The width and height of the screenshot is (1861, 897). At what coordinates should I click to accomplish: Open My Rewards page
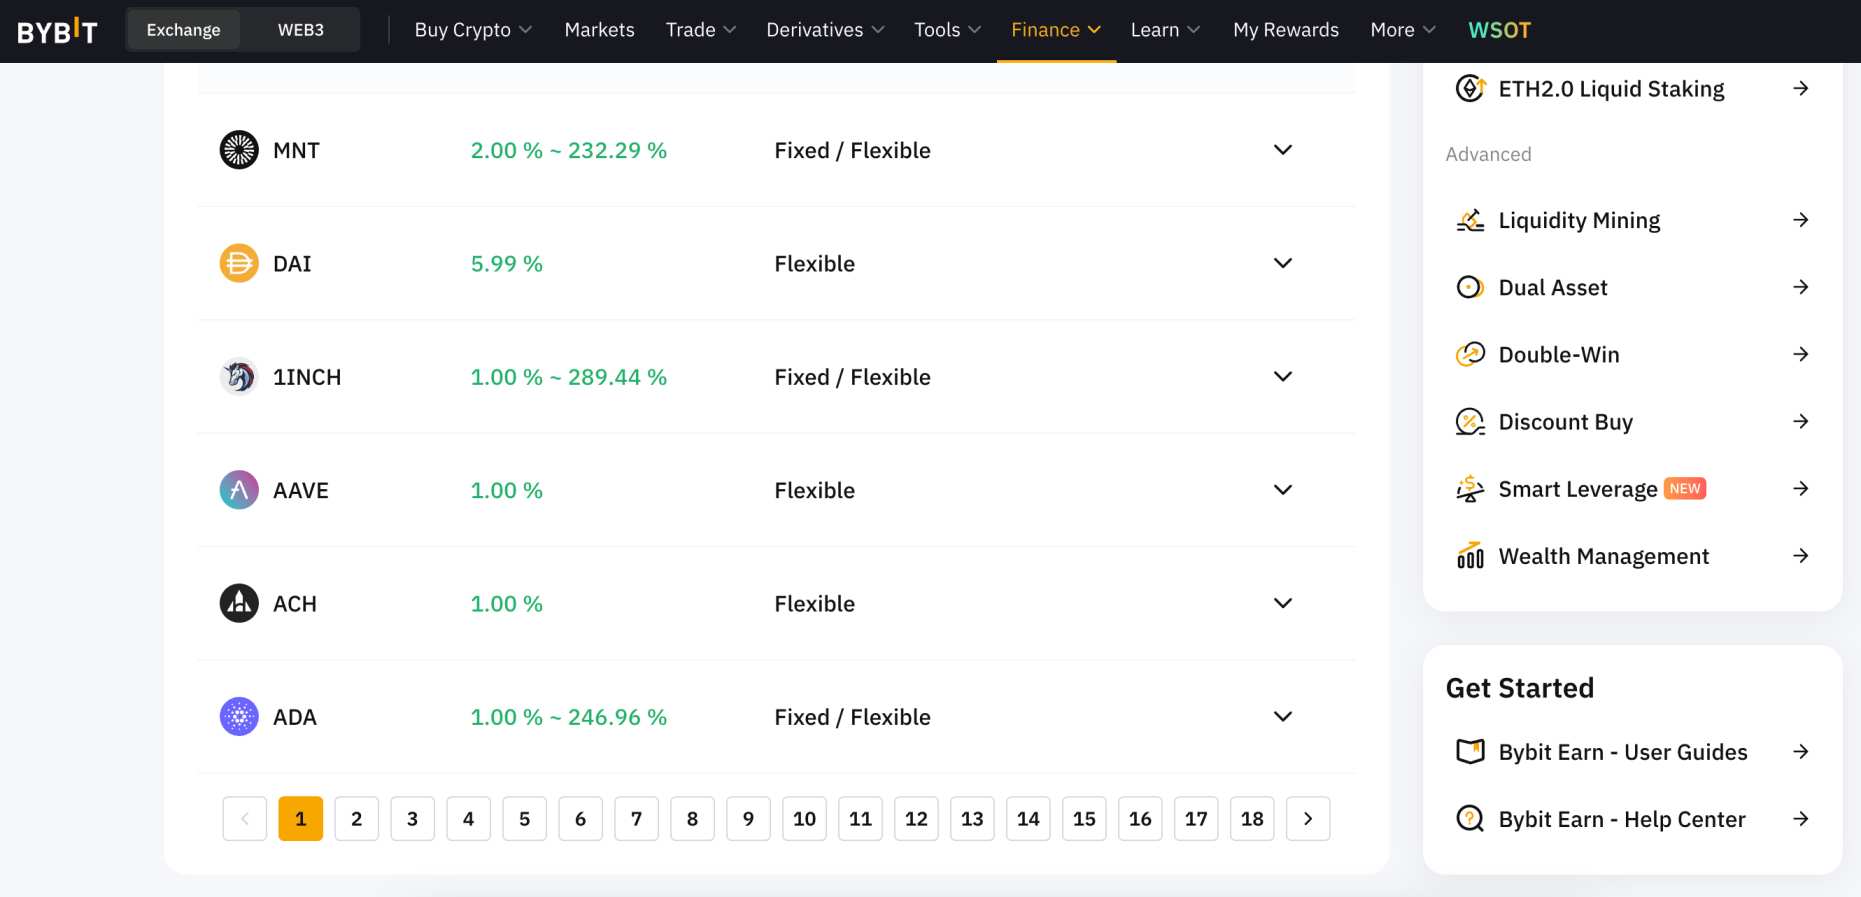[x=1286, y=30]
